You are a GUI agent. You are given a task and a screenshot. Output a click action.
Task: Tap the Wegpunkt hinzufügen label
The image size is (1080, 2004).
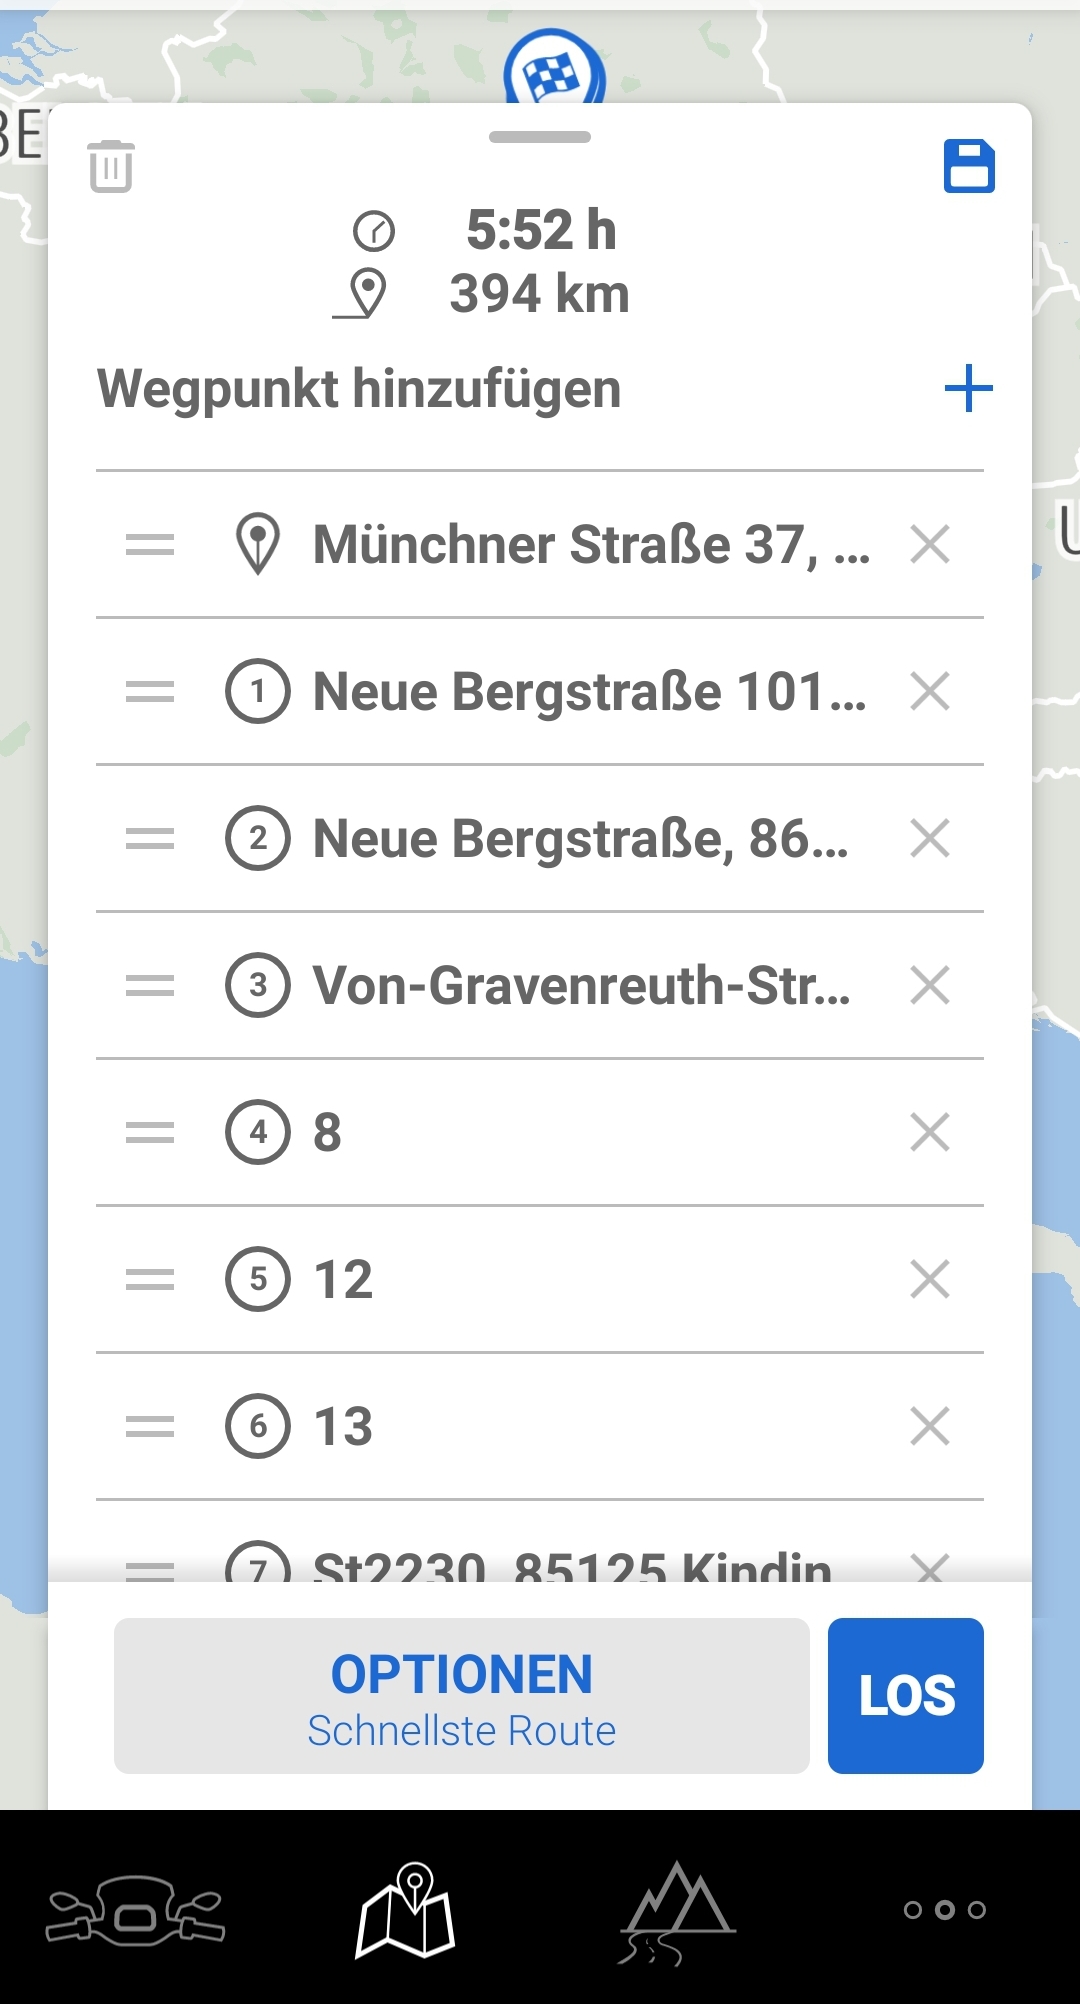pos(359,389)
